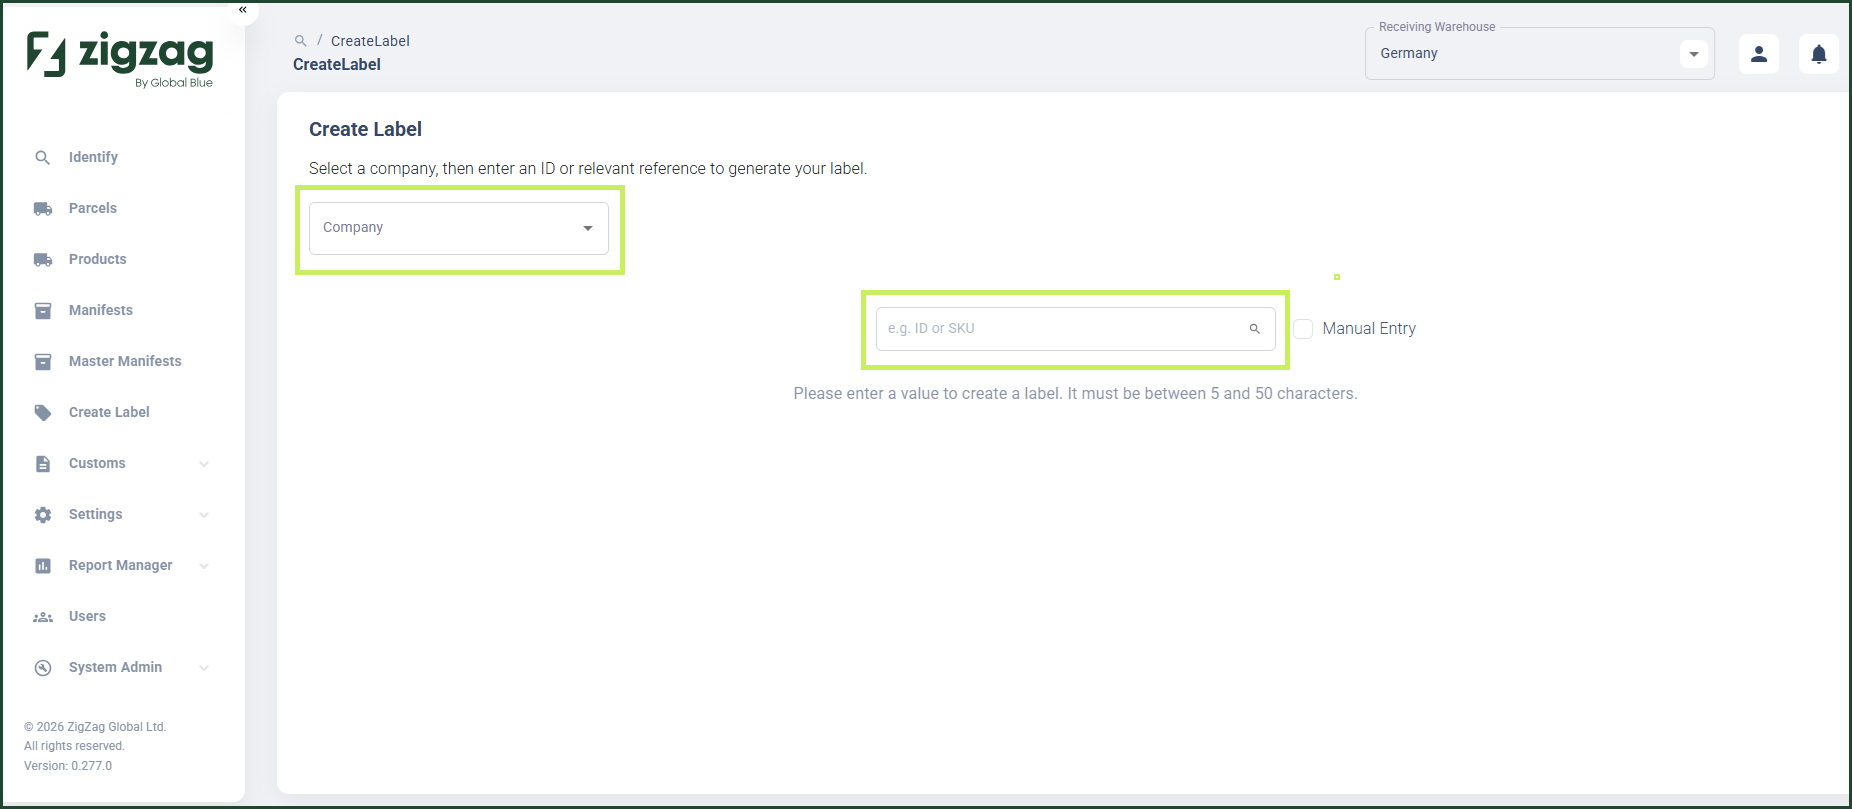Click the Settings gear icon
1852x809 pixels.
43,514
